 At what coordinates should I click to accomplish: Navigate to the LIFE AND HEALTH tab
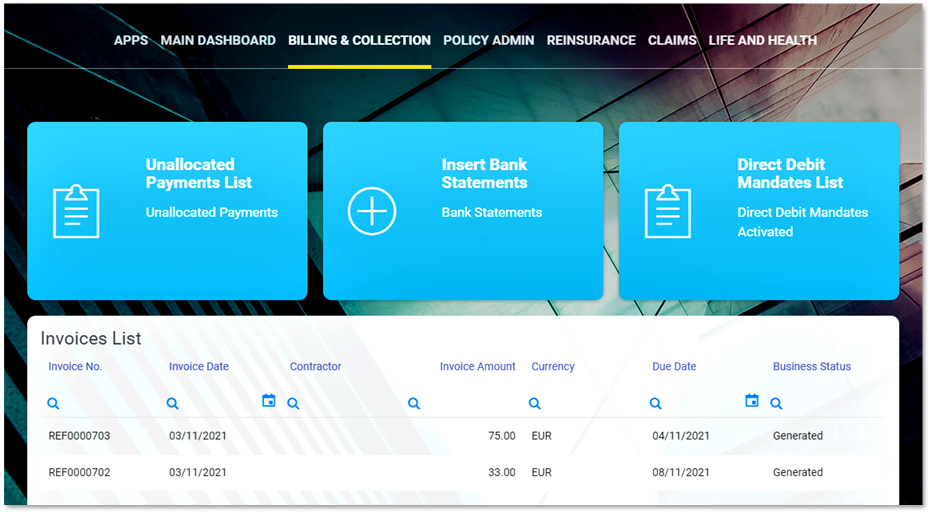click(763, 41)
